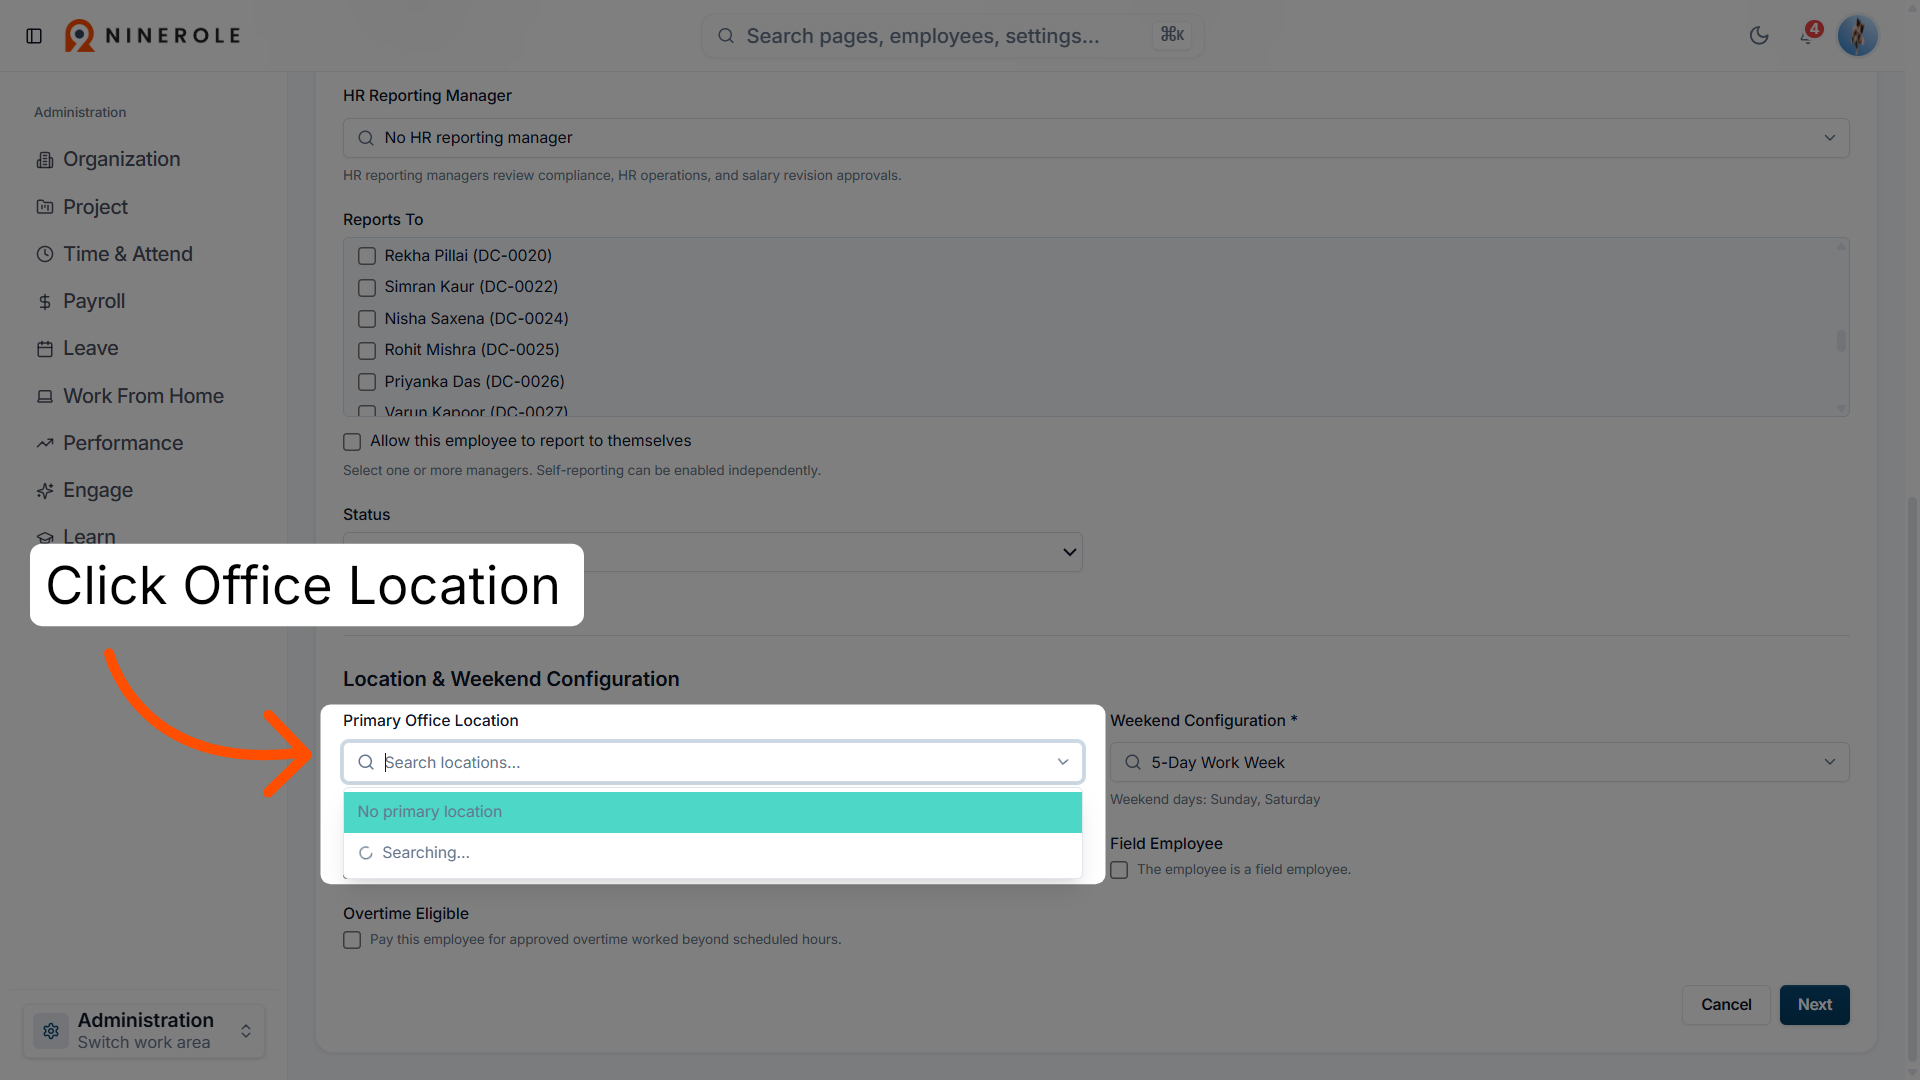Check Rekha Pillai (DC-0020)
The width and height of the screenshot is (1920, 1080).
(367, 256)
